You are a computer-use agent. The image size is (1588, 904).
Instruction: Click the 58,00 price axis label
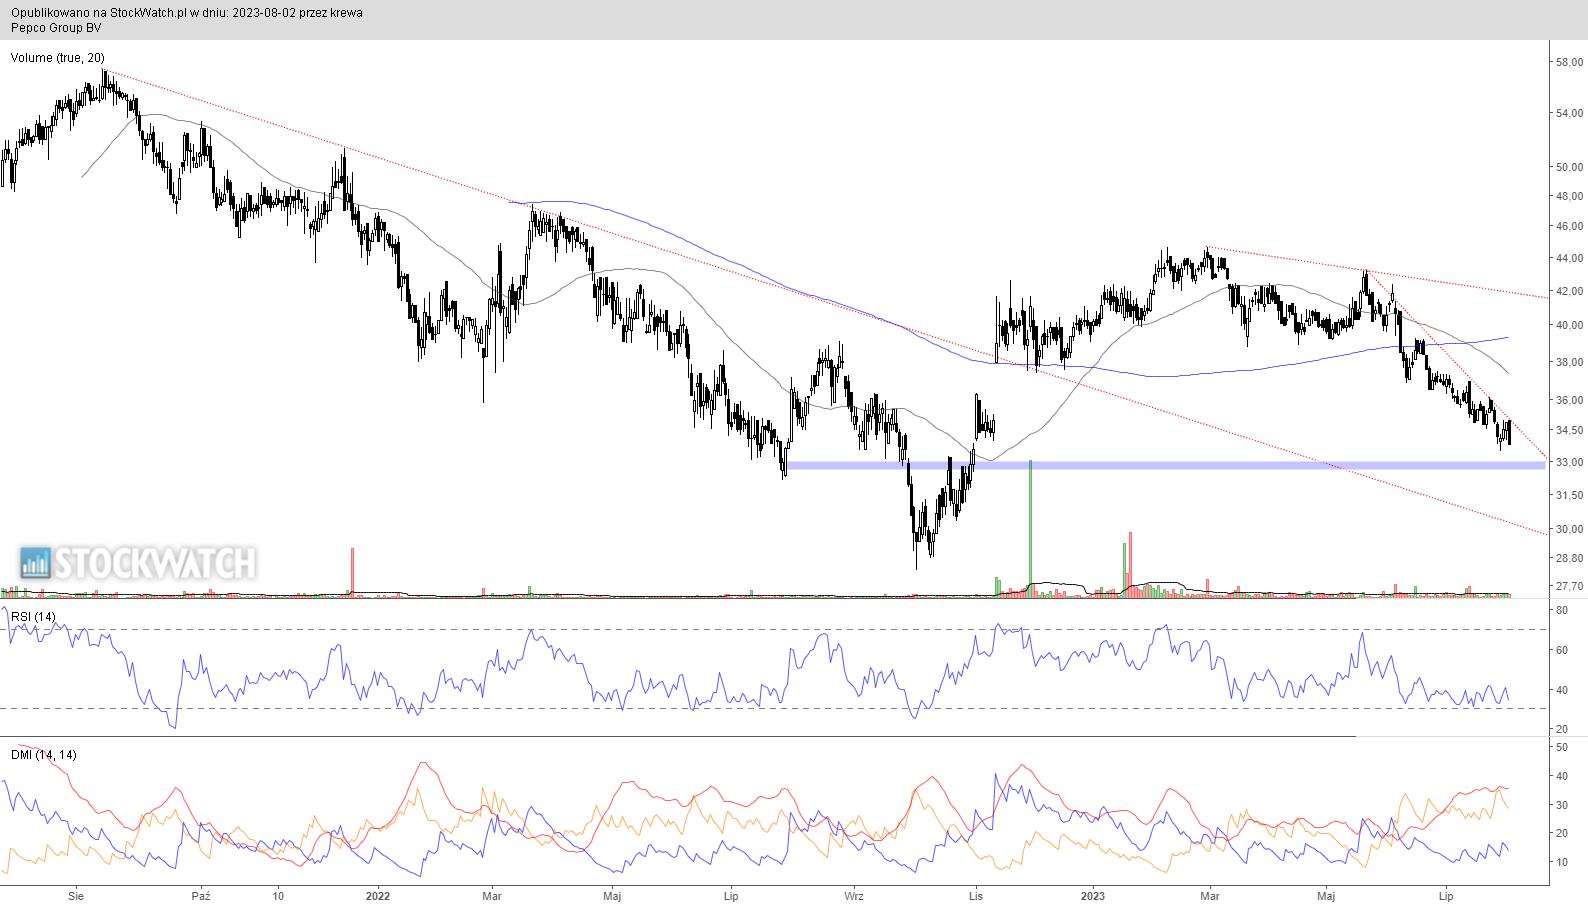pyautogui.click(x=1569, y=62)
